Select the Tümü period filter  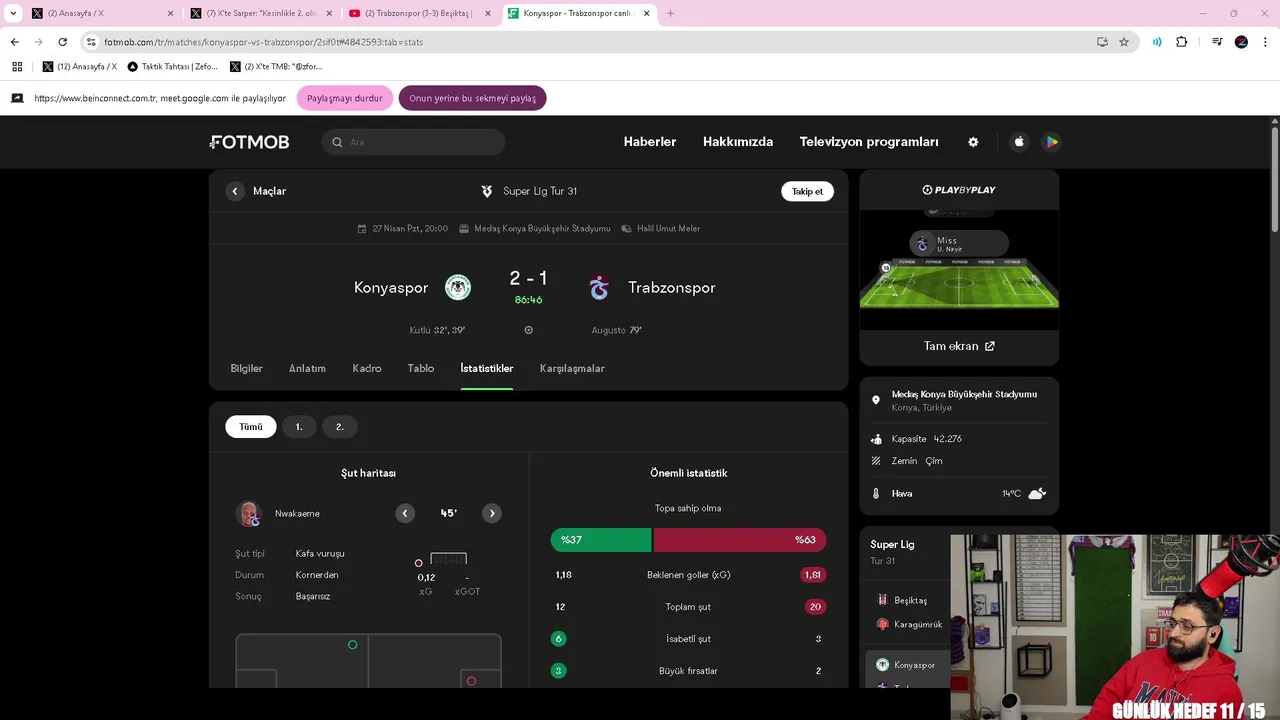point(251,427)
